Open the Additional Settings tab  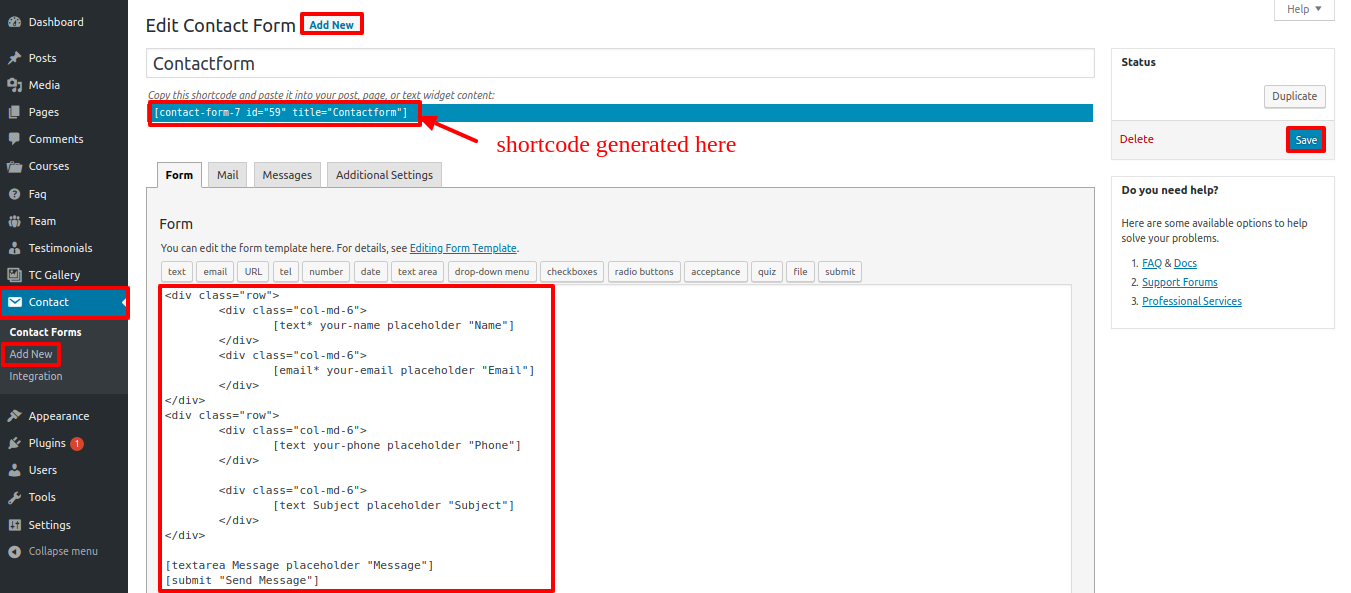(x=384, y=175)
